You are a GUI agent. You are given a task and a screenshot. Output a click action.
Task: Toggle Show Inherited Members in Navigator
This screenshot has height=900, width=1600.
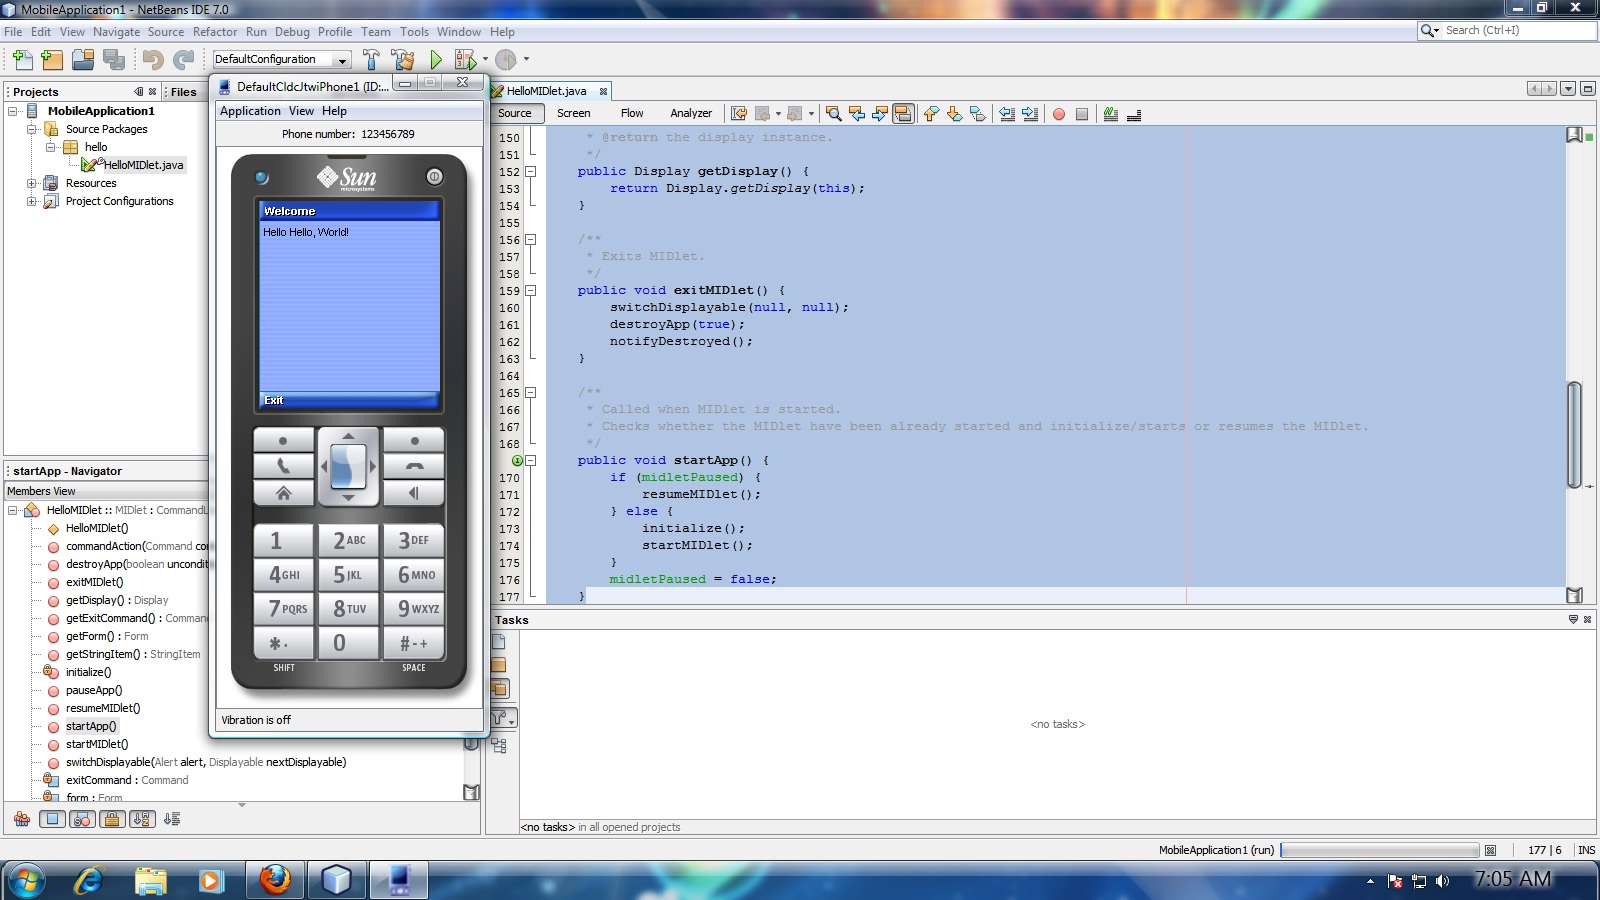(22, 818)
